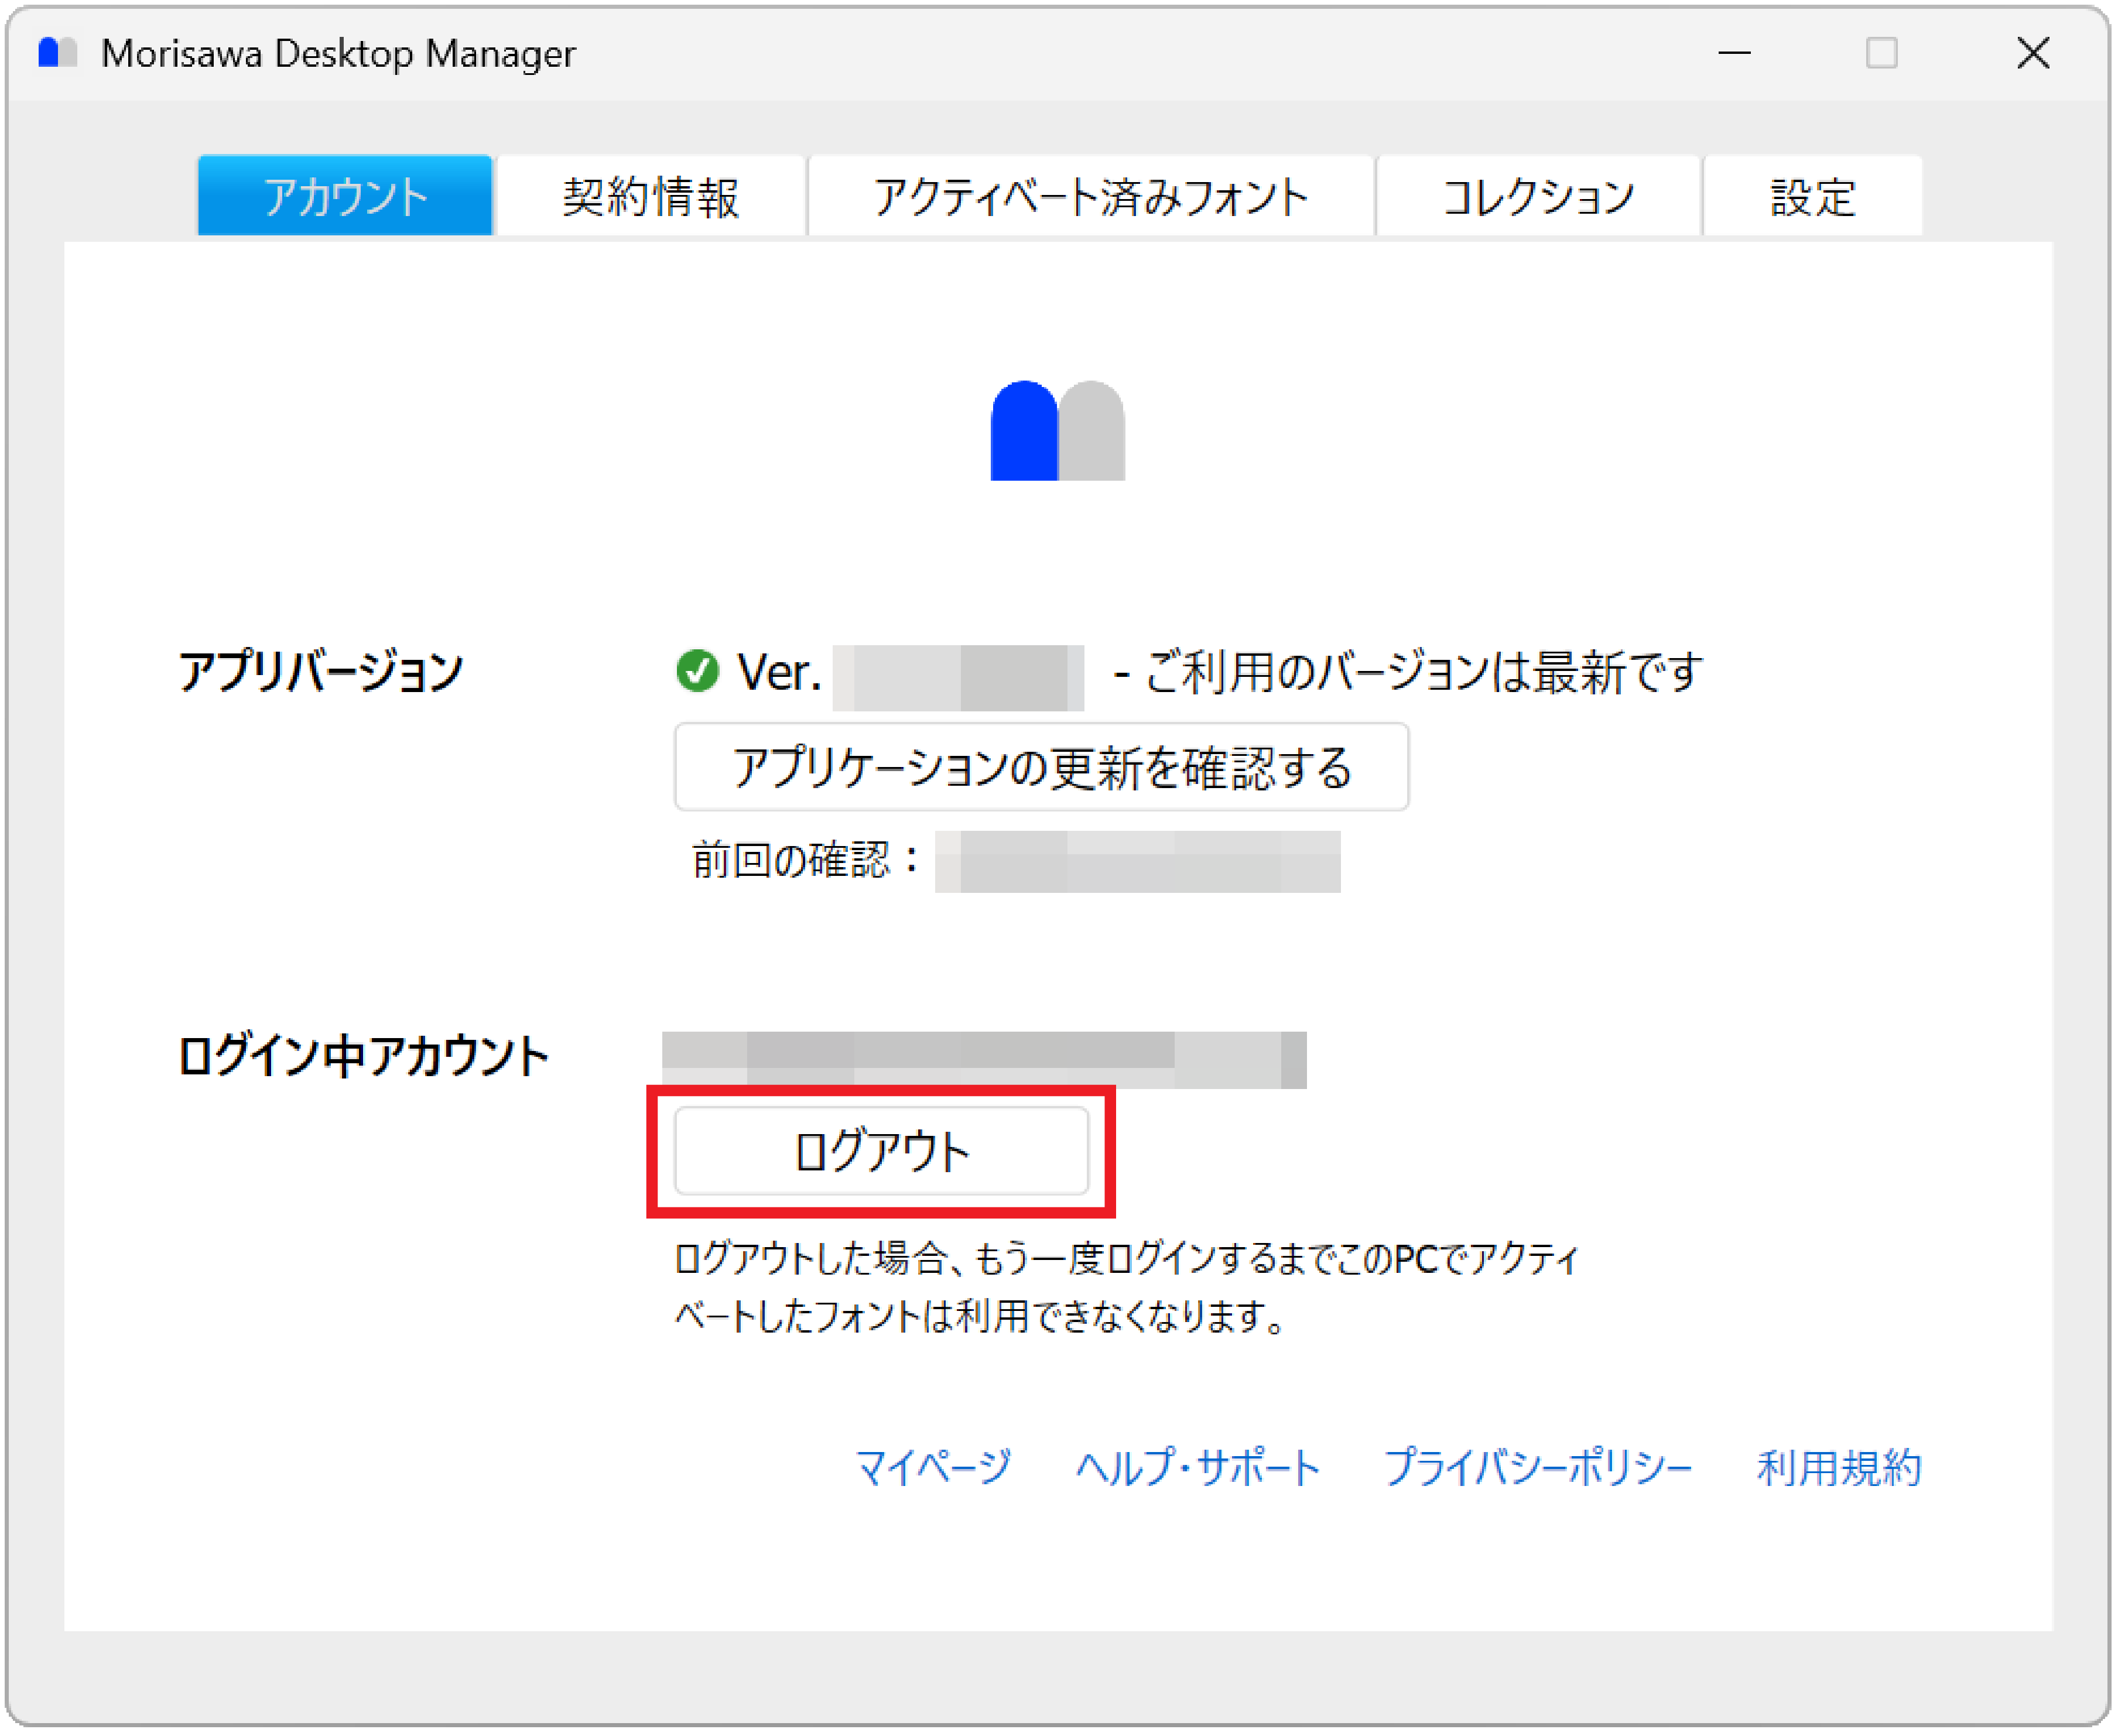The image size is (2118, 1736).
Task: Open the ヘルプ・サポート link
Action: pyautogui.click(x=1198, y=1467)
